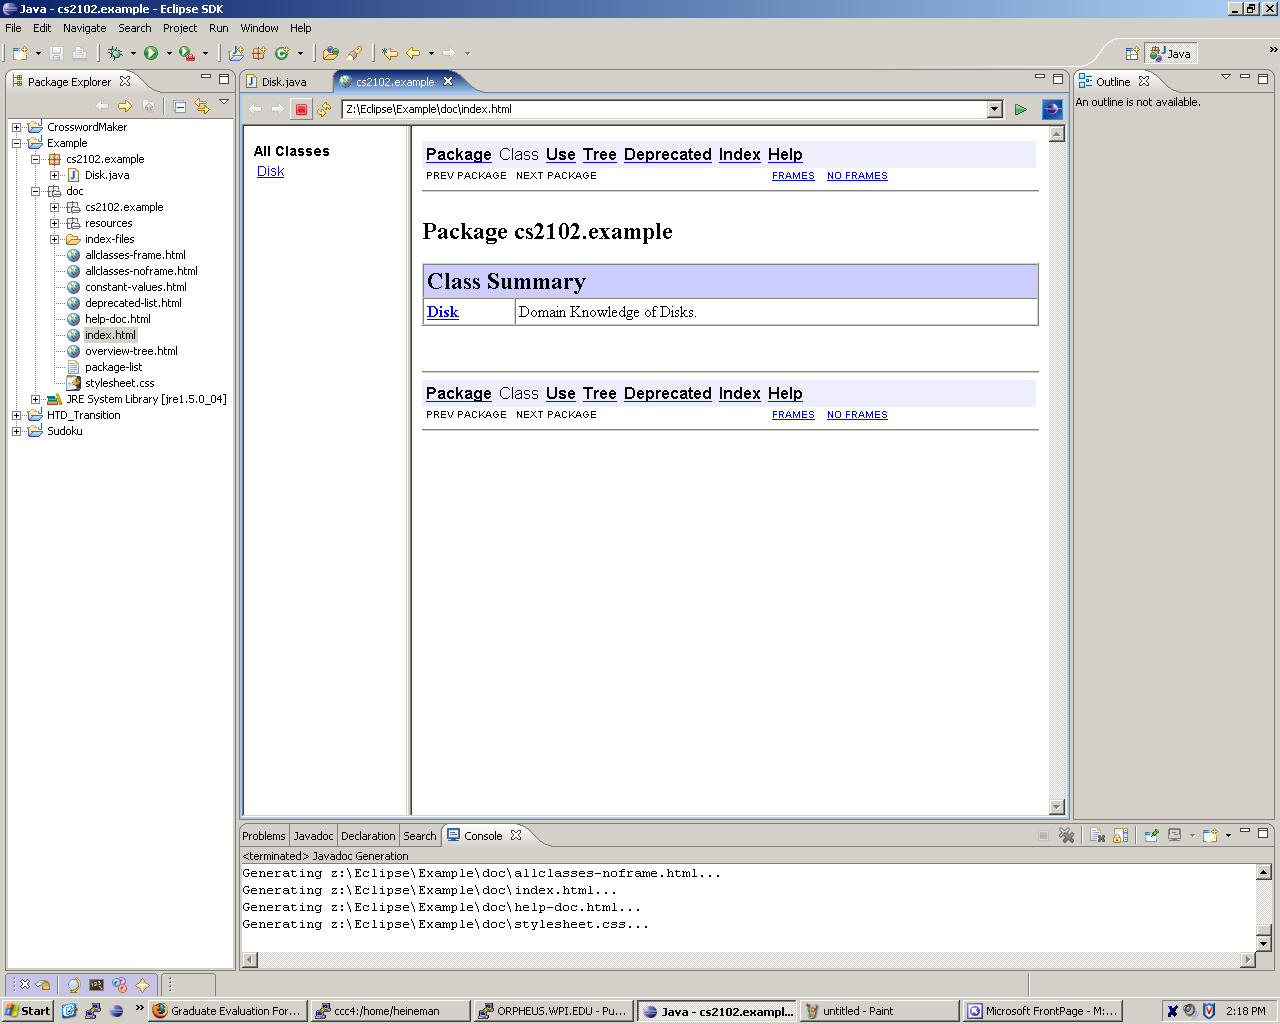This screenshot has height=1024, width=1280.
Task: Stop page loading with red square button
Action: [x=301, y=109]
